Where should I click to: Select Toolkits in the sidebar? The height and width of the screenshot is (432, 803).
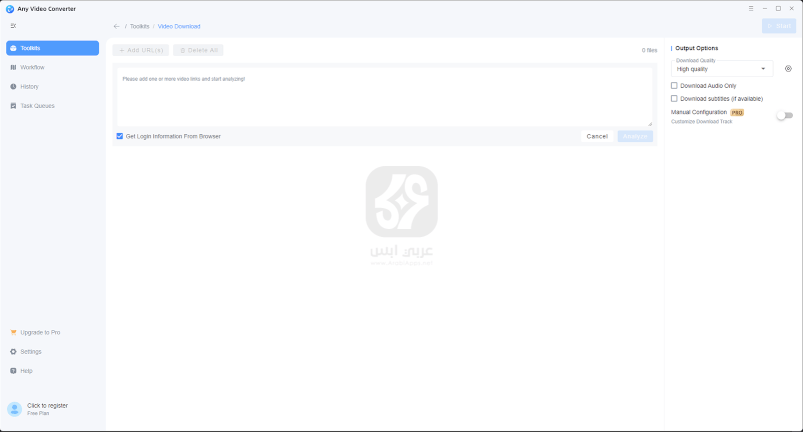click(x=52, y=48)
